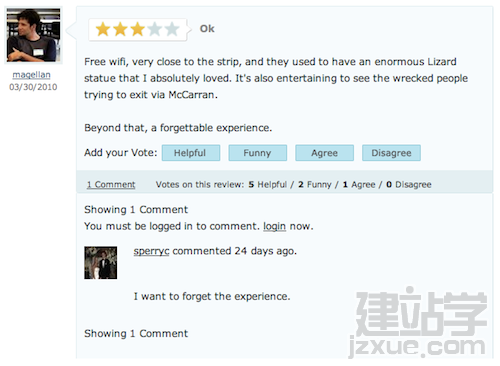Click the fifth grey rating star
500x366 pixels.
(x=172, y=29)
